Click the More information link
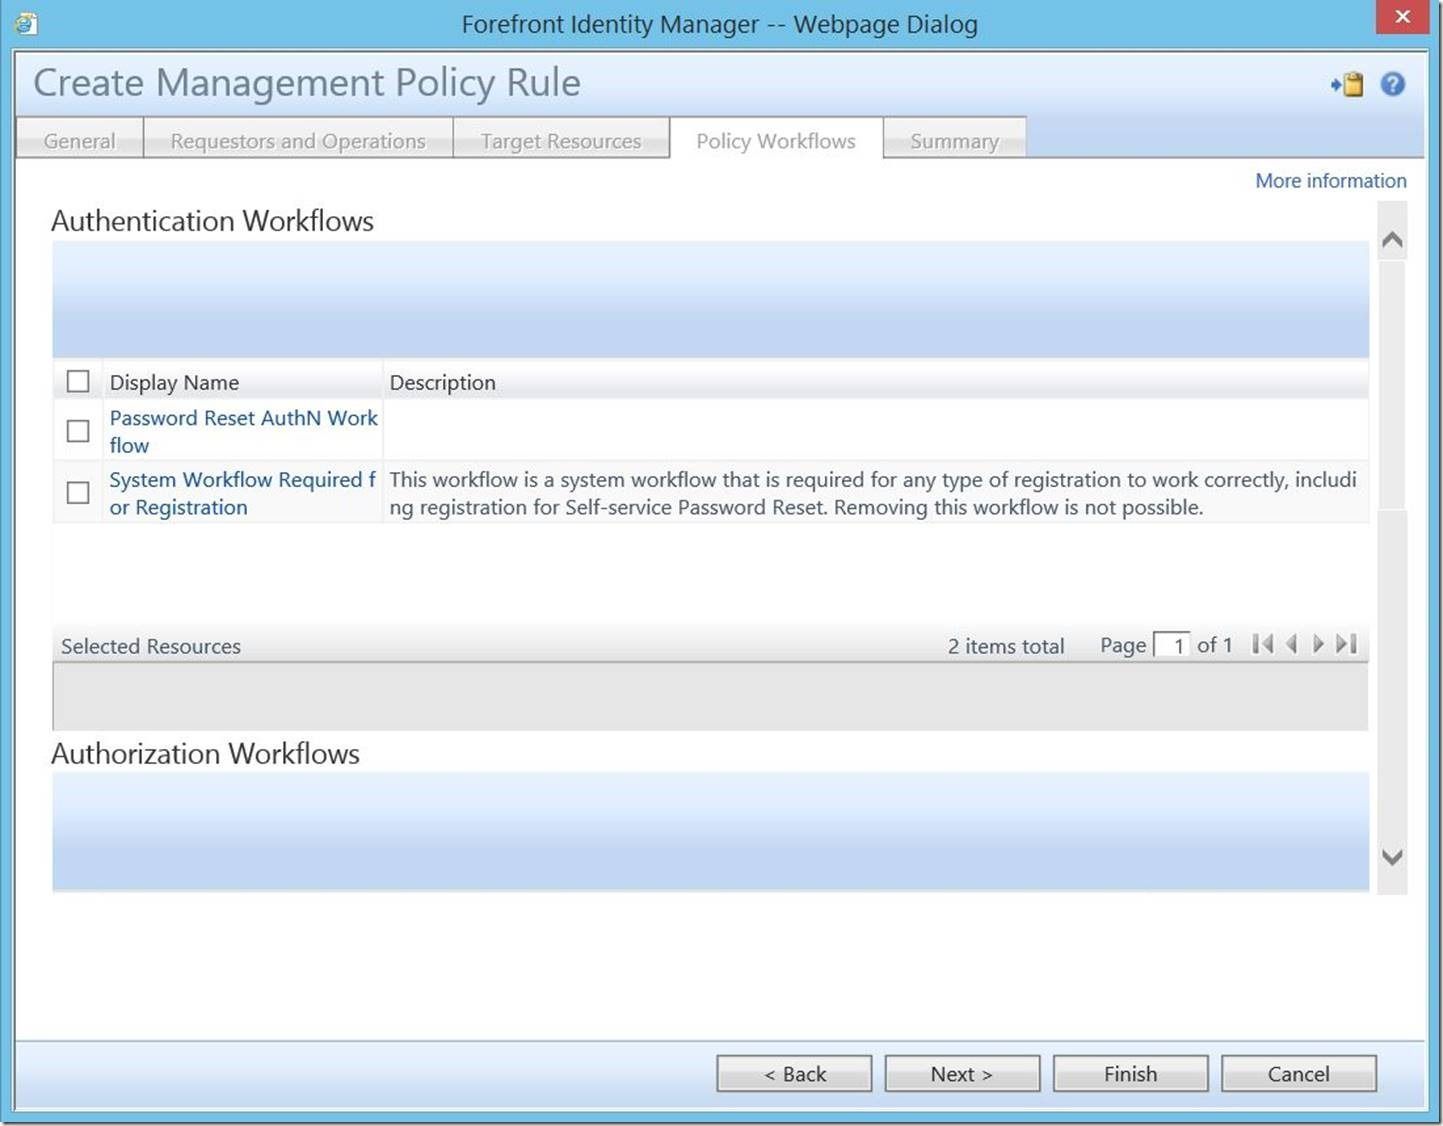Viewport: 1443px width, 1126px height. click(1331, 181)
